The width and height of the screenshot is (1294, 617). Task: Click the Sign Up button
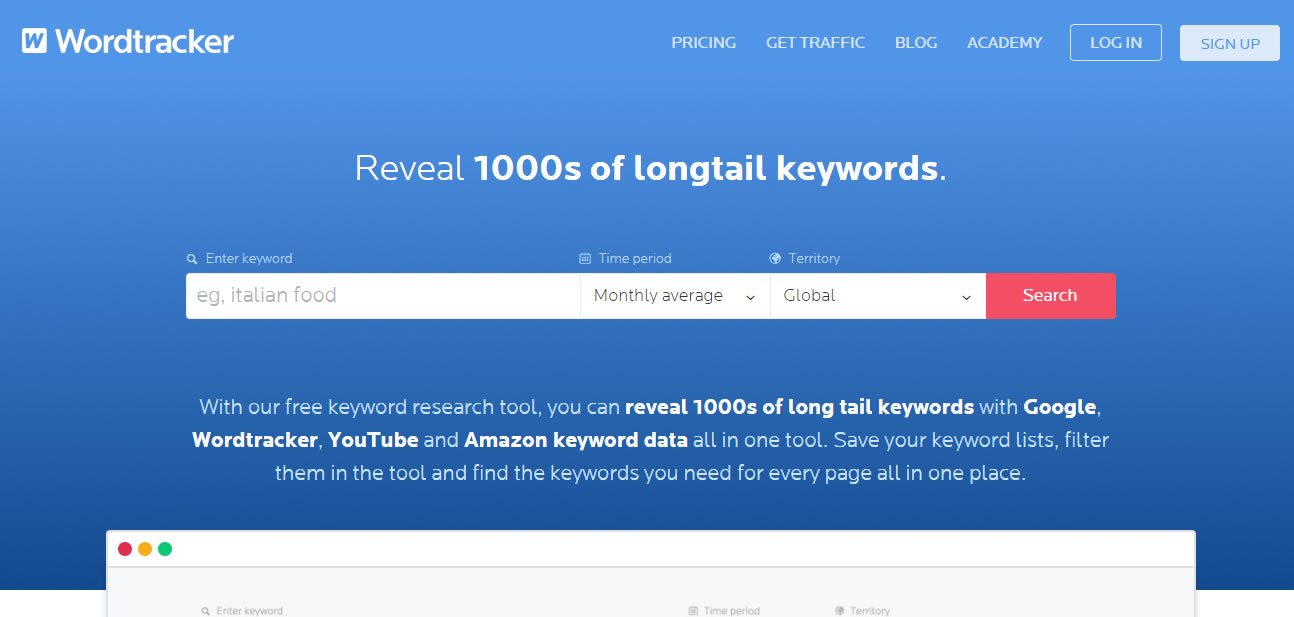(1230, 43)
